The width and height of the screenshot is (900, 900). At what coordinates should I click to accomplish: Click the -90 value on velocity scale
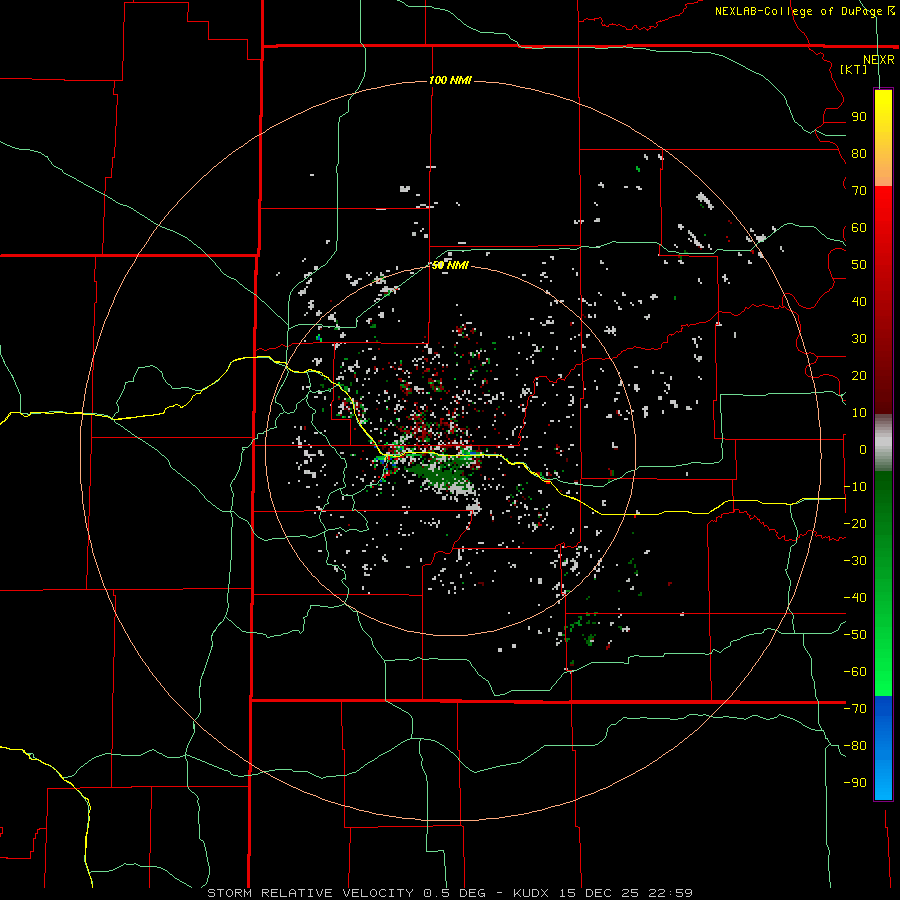click(855, 783)
